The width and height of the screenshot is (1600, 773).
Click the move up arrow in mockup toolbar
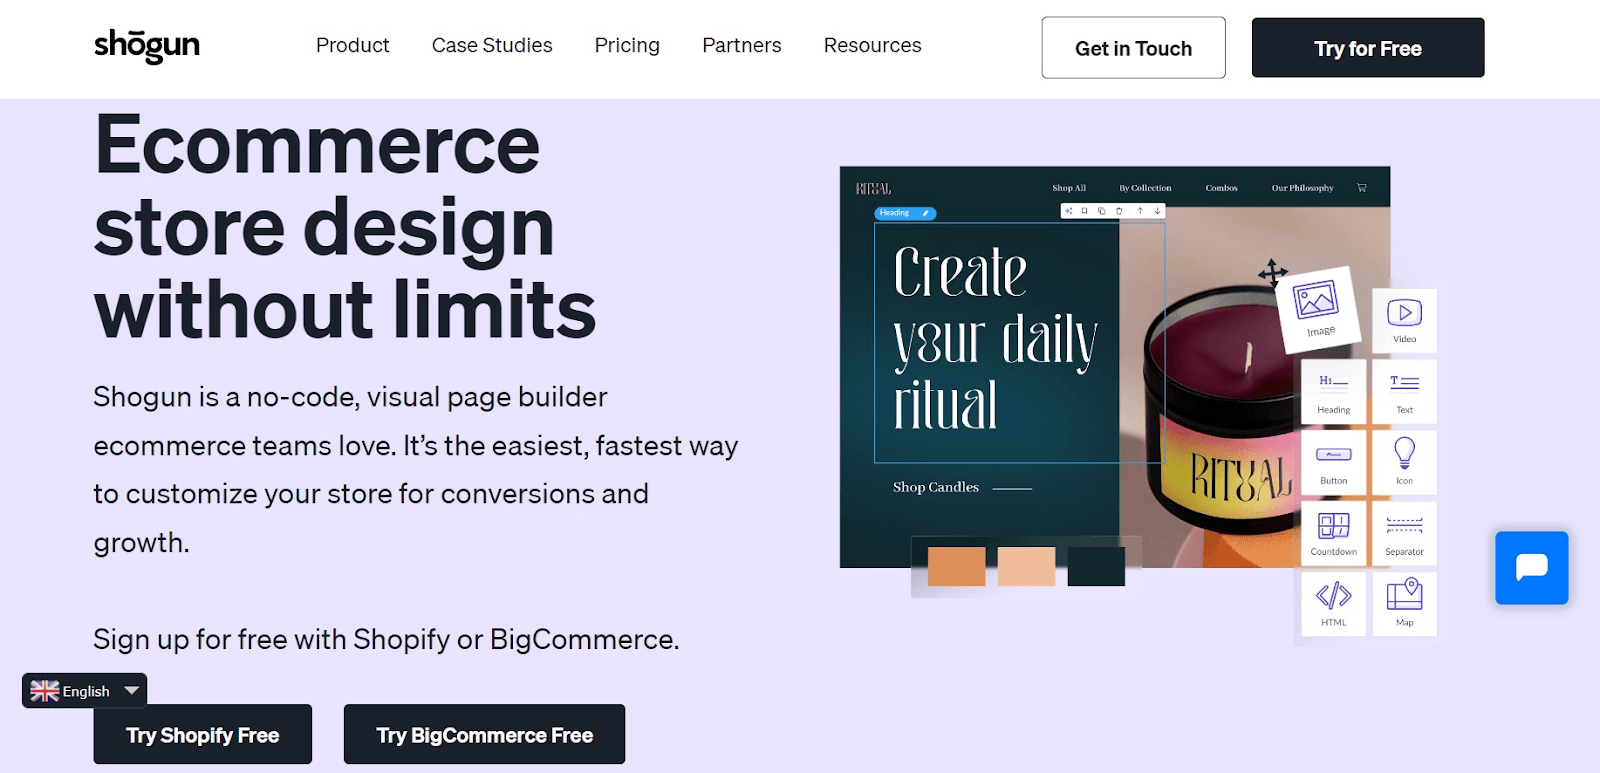coord(1140,211)
